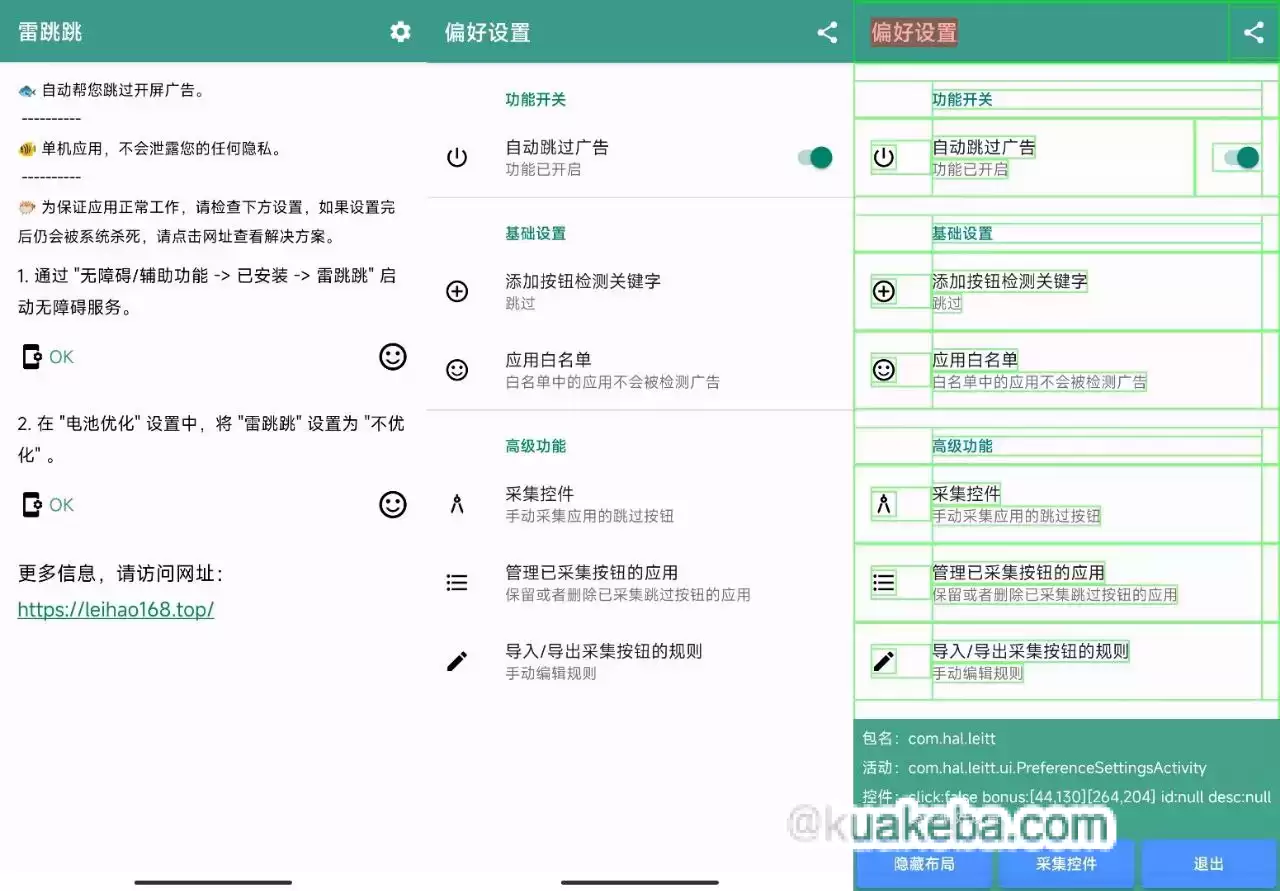The width and height of the screenshot is (1280, 891).
Task: Tap the share icon in the layout overlay header
Action: pyautogui.click(x=1253, y=31)
